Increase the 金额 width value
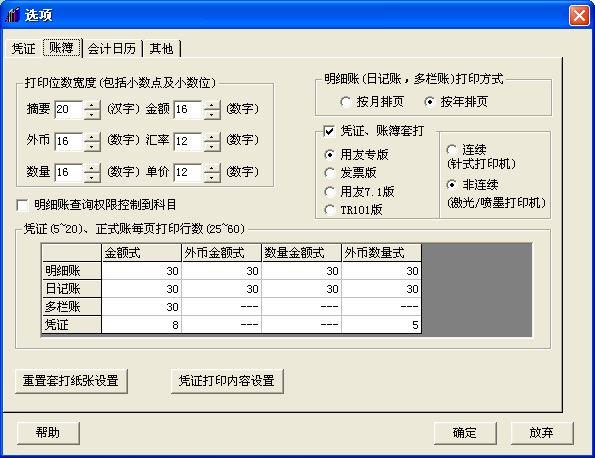 pos(212,105)
